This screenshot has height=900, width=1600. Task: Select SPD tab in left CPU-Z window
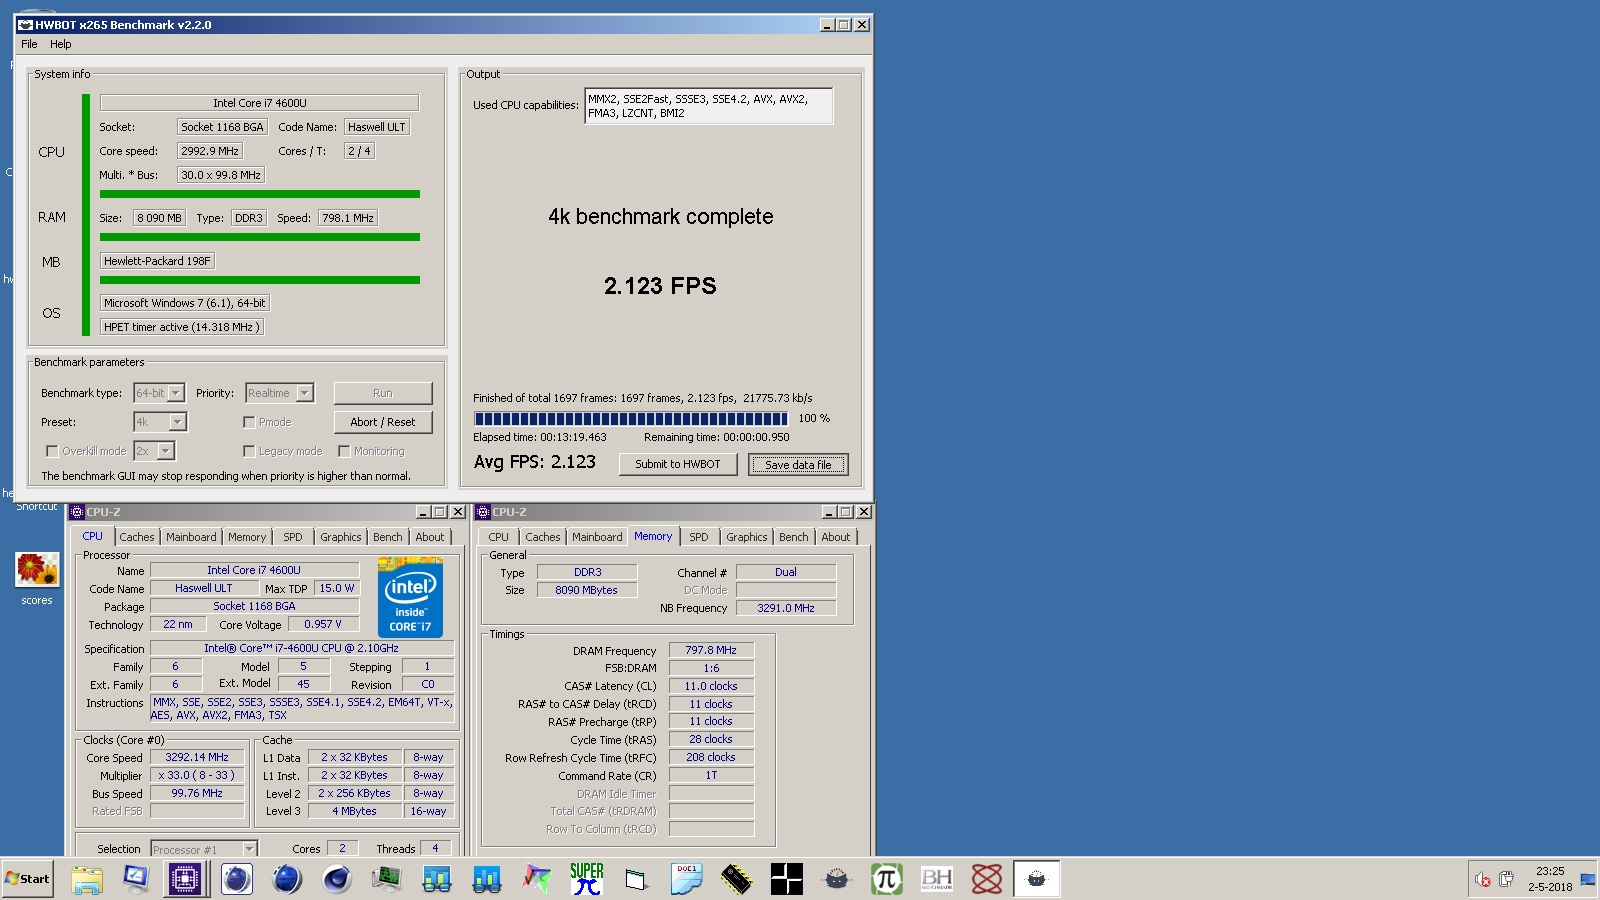293,537
